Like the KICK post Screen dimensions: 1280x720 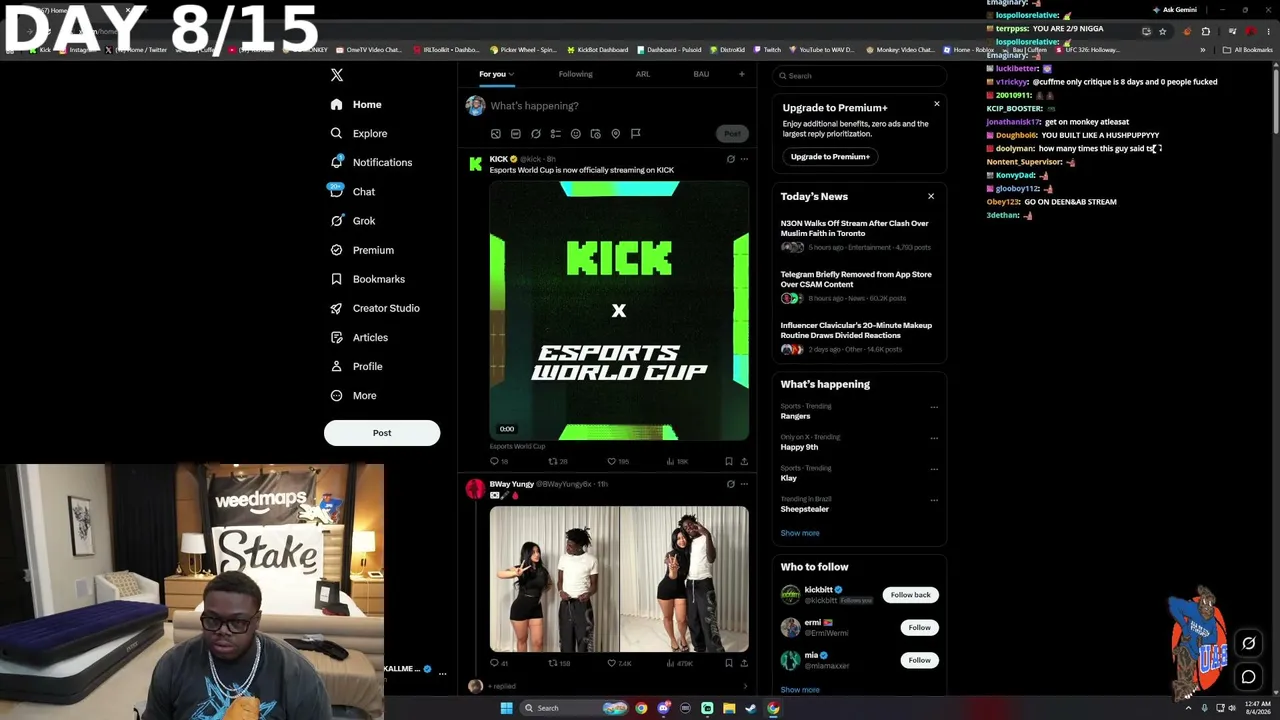tap(618, 461)
